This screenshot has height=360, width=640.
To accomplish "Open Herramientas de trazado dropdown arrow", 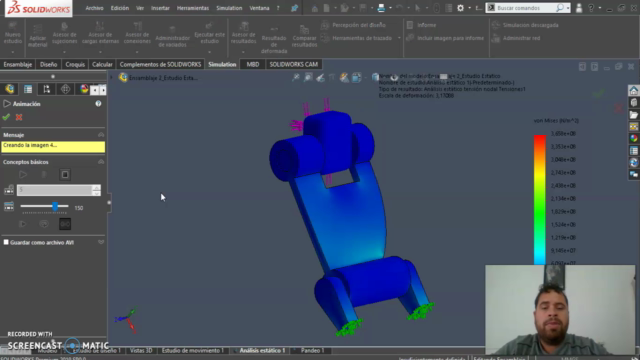I will click(x=399, y=38).
